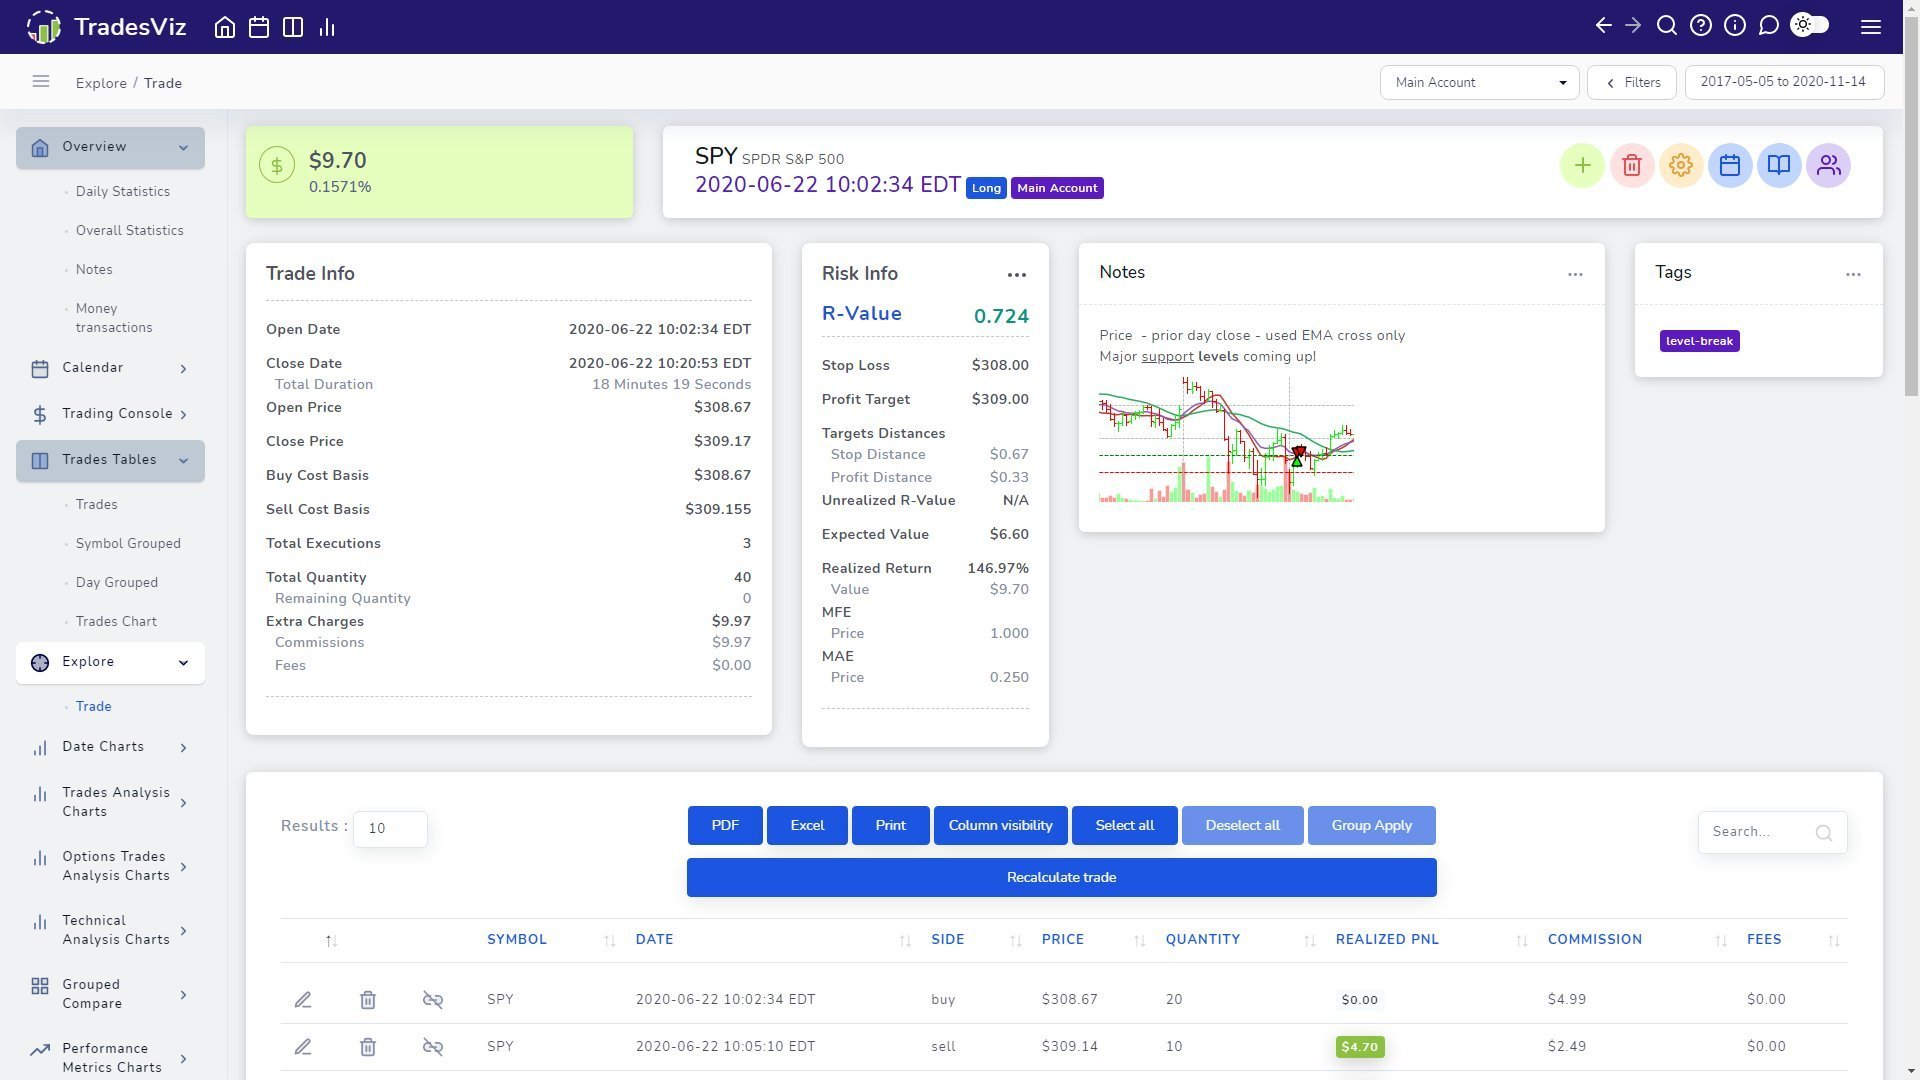Open Risk Info three-dot options menu
This screenshot has height=1080, width=1920.
coord(1017,275)
